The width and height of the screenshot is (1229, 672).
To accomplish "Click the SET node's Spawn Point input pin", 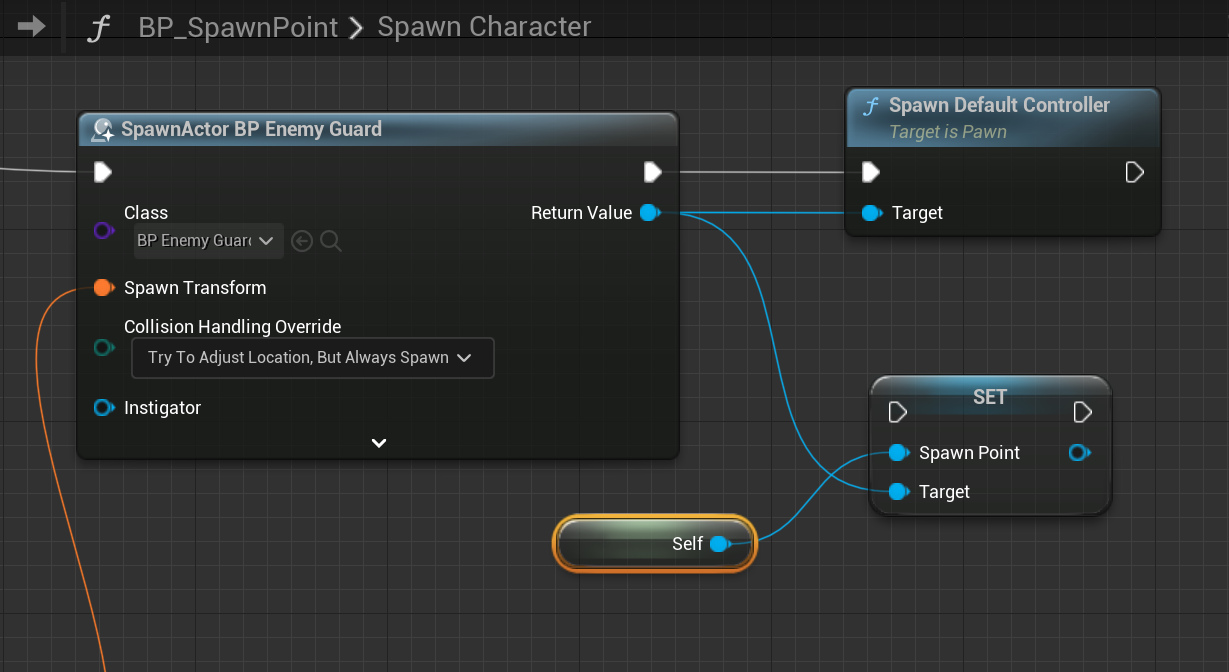I will [x=898, y=453].
